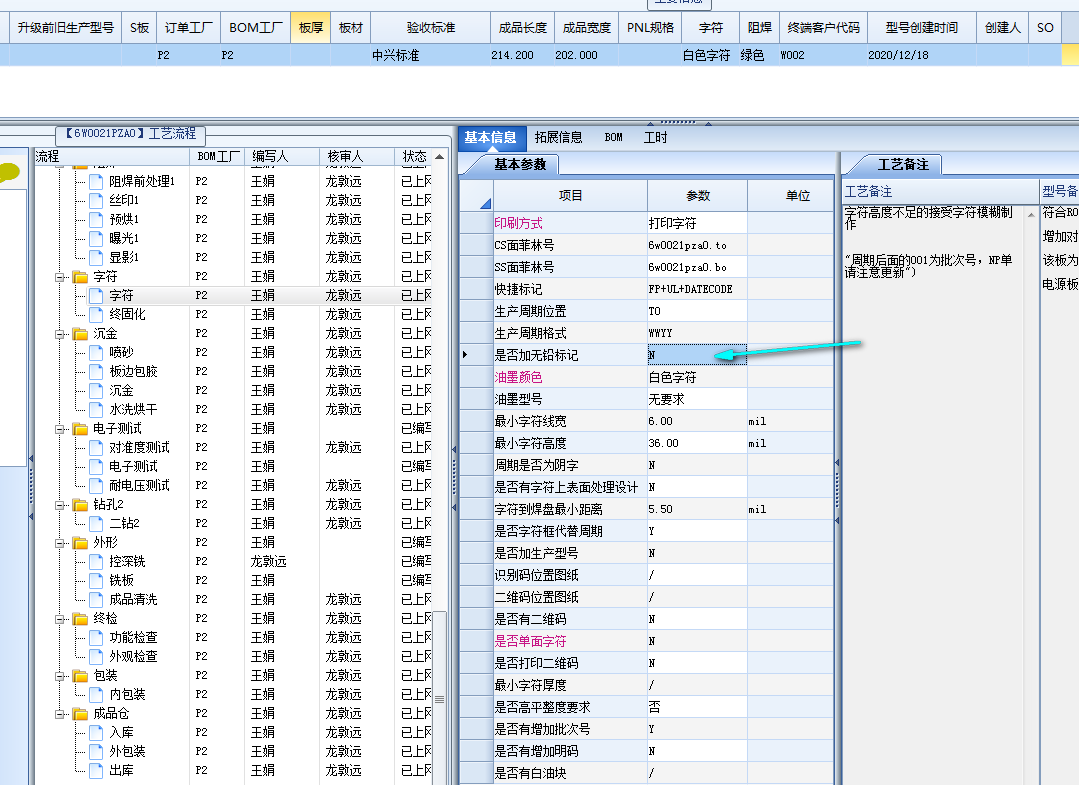Collapse the 钻孔2 folder node
Viewport: 1079px width, 785px height.
(60, 504)
